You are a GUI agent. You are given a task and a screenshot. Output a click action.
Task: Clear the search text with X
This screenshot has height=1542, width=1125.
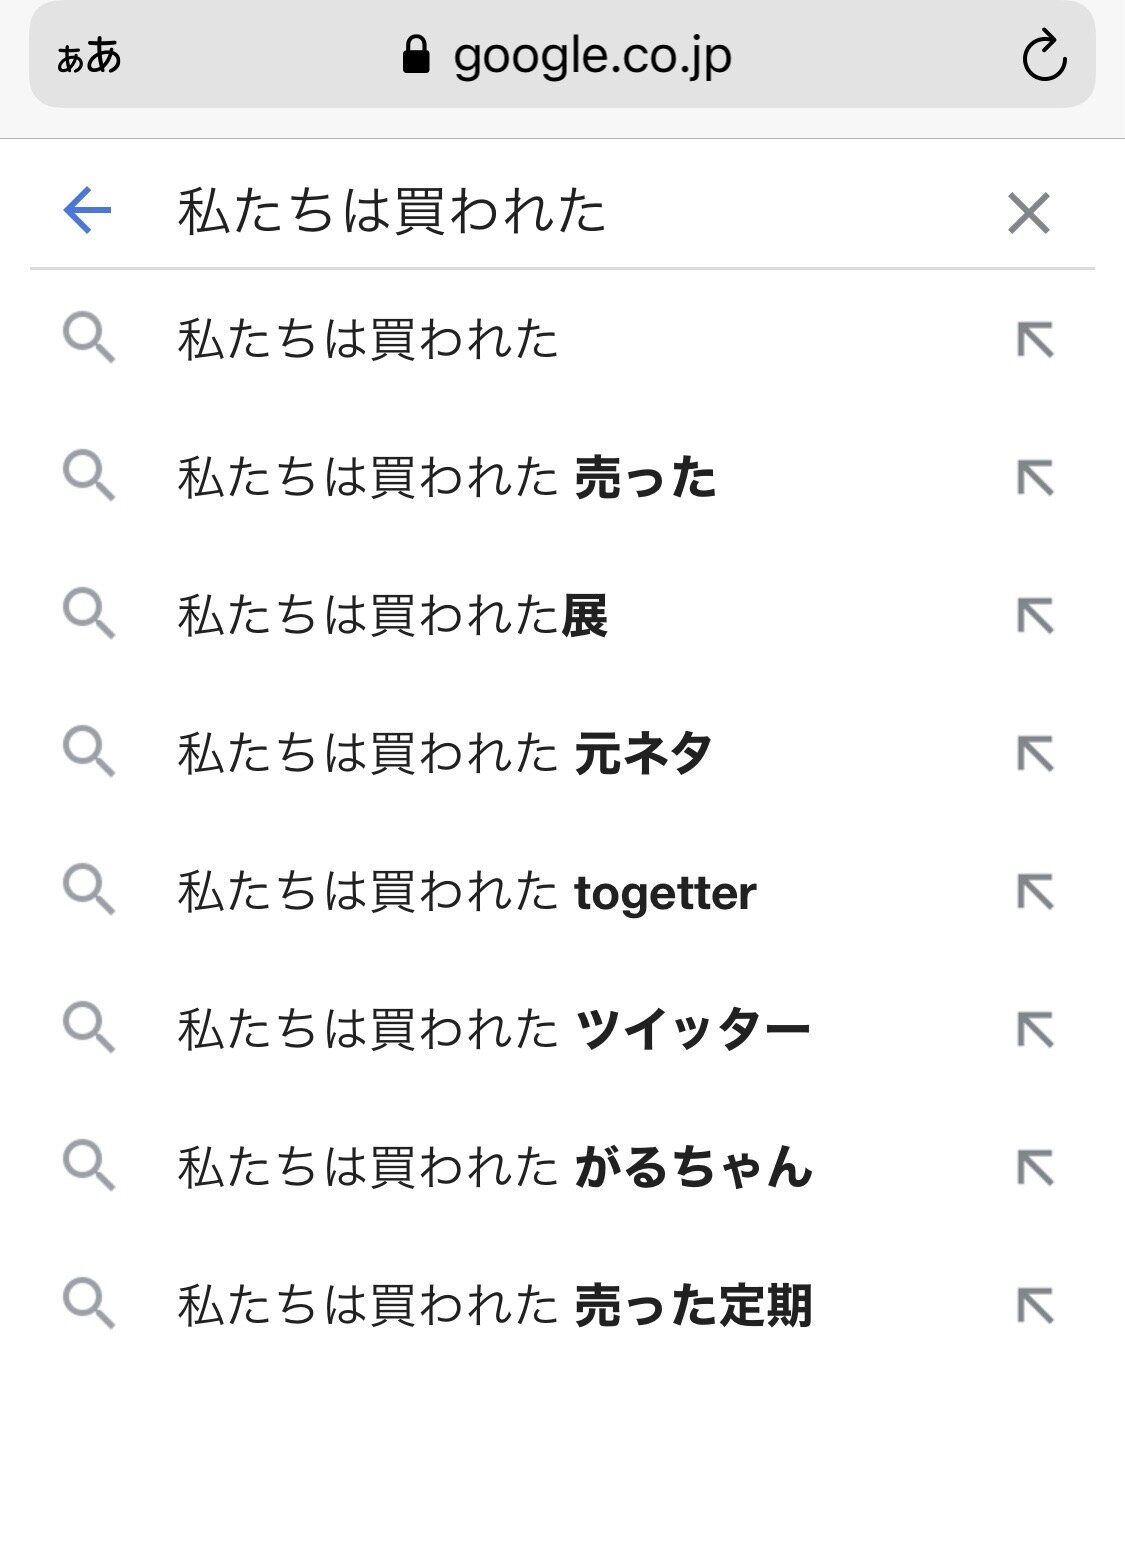click(x=1028, y=213)
